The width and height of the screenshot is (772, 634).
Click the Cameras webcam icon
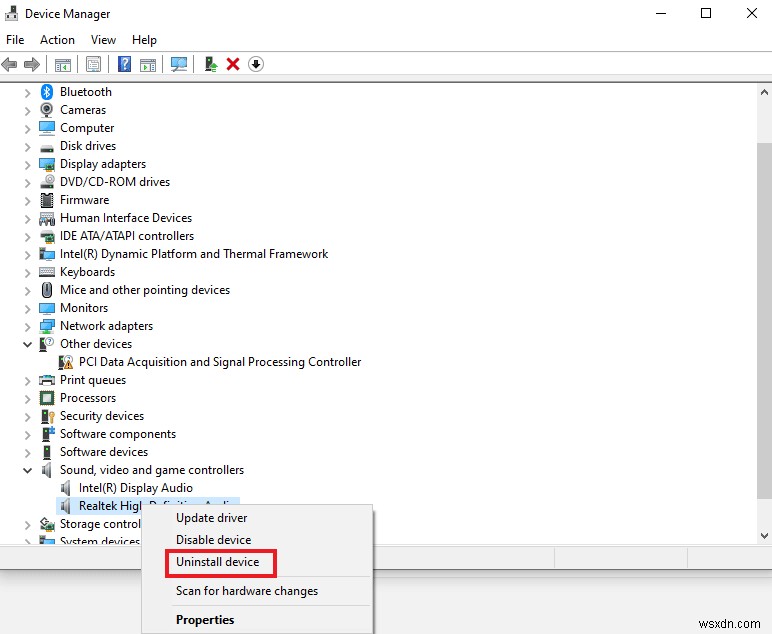(x=47, y=110)
